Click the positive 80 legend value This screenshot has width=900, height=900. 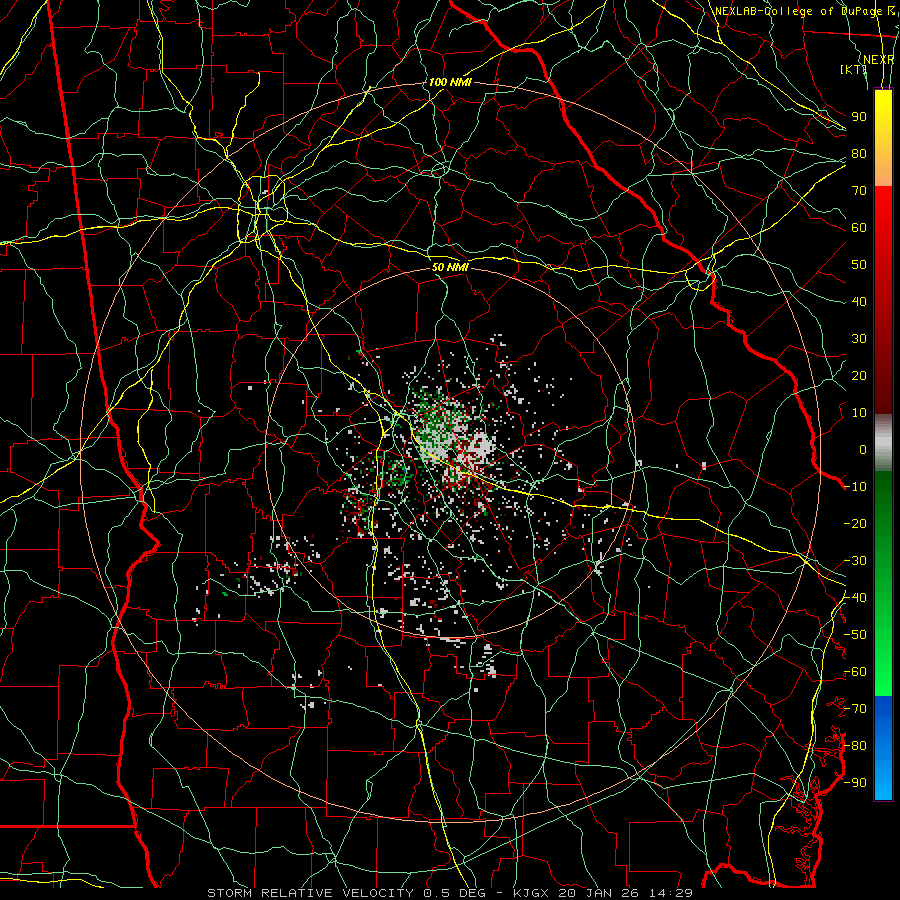(x=859, y=153)
